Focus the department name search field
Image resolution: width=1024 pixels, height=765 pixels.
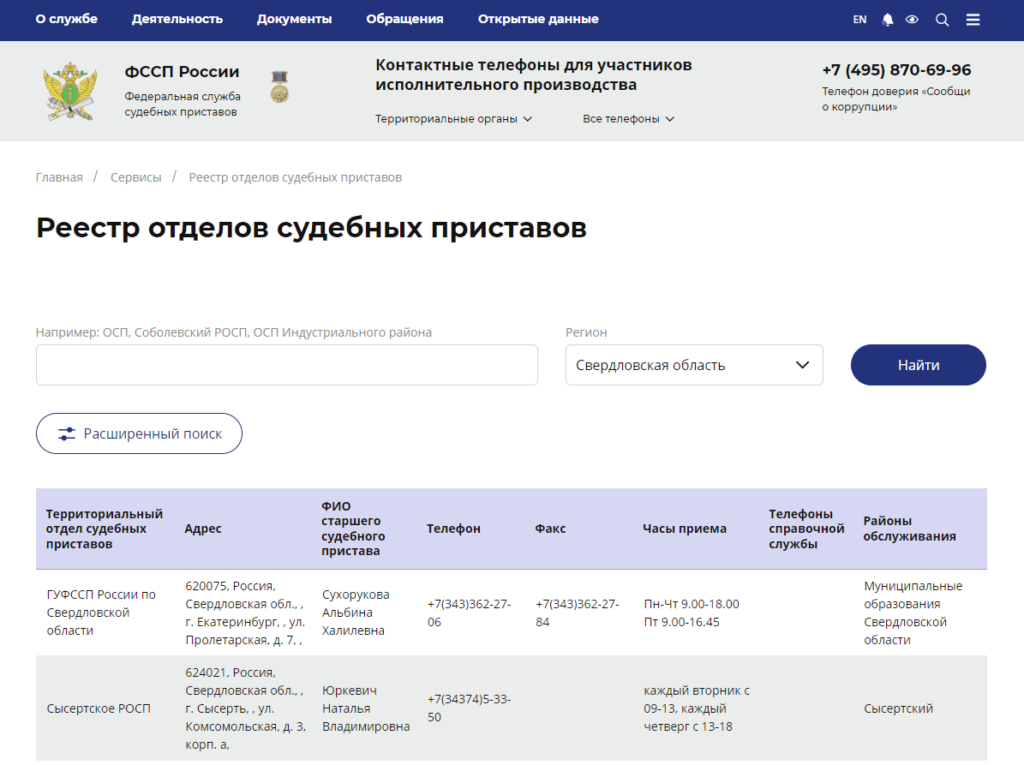tap(287, 365)
